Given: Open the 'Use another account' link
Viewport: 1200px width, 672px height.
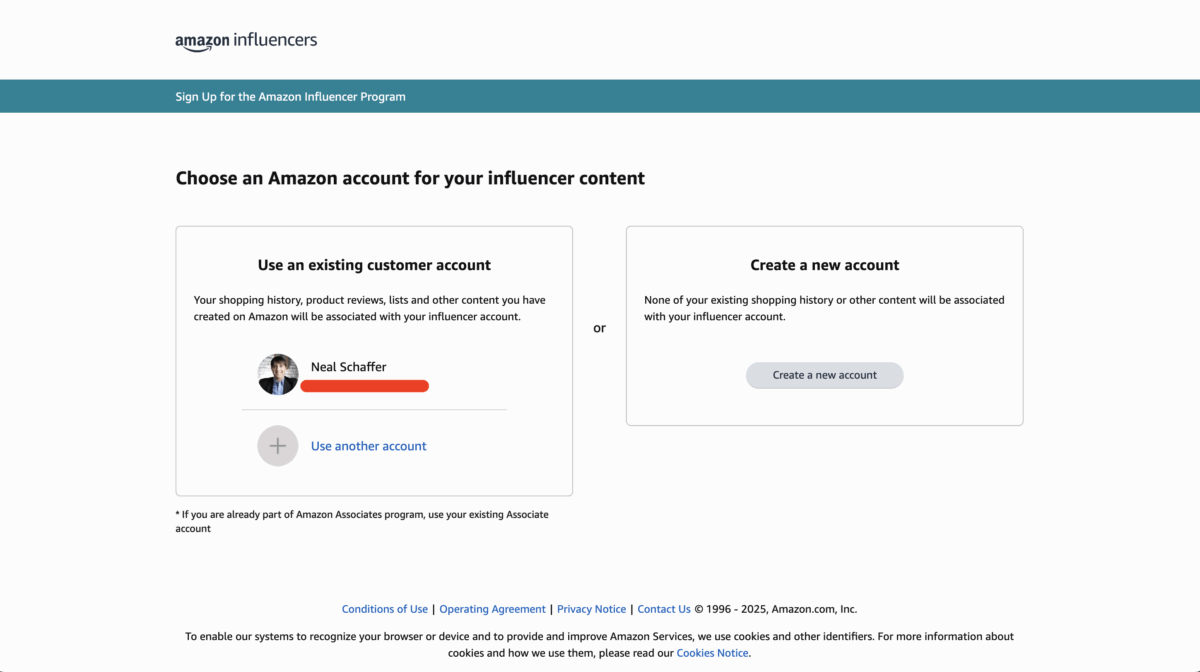Looking at the screenshot, I should [368, 446].
